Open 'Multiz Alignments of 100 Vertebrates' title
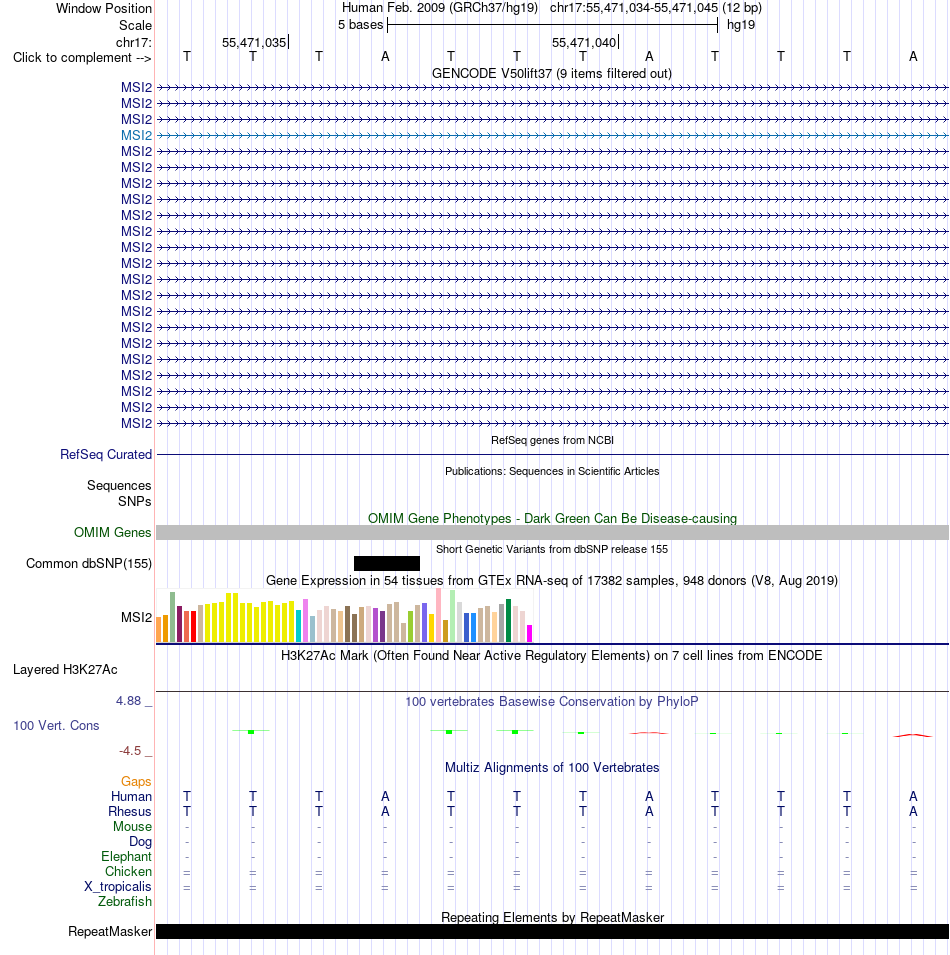This screenshot has height=955, width=950. point(552,767)
